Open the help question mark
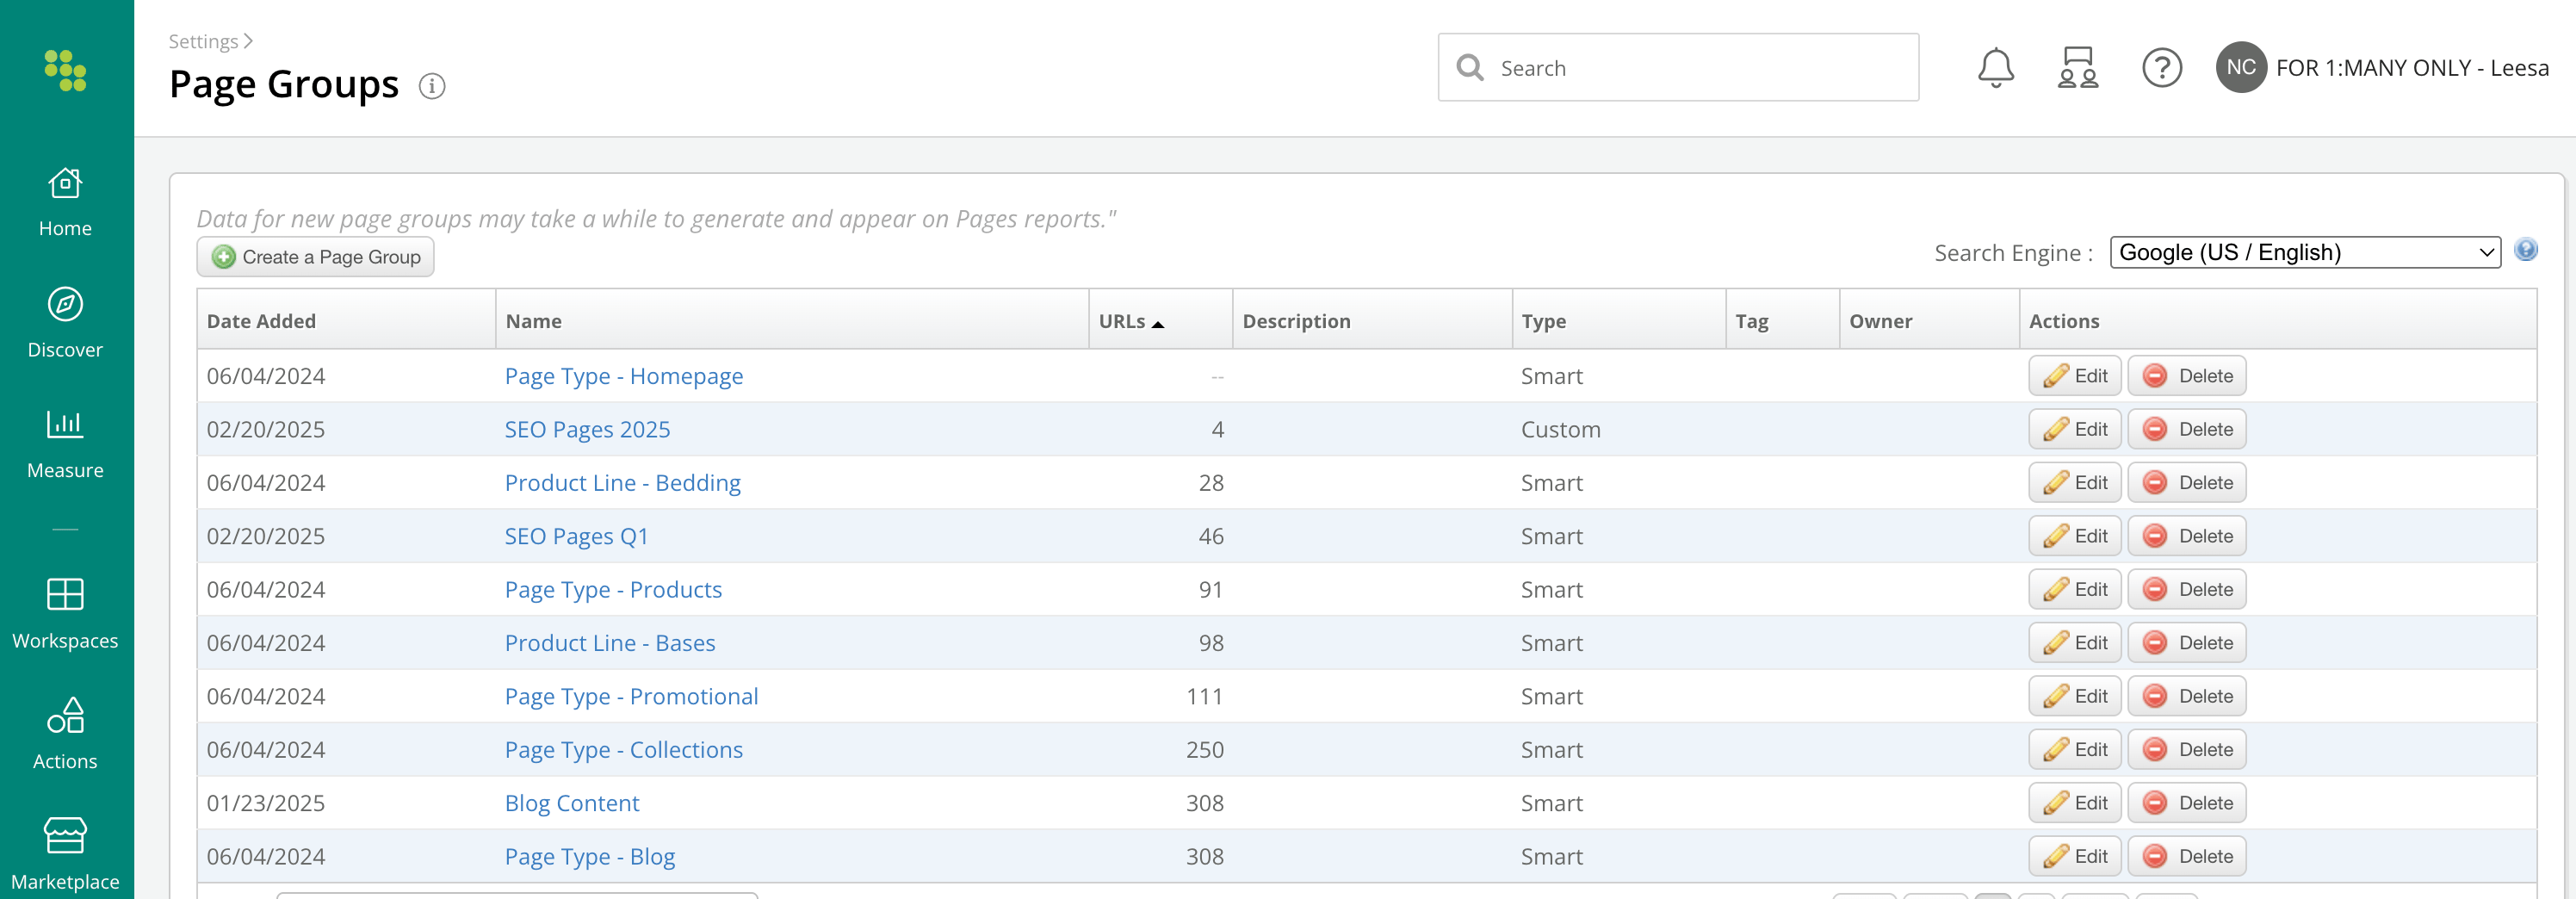 [2161, 68]
